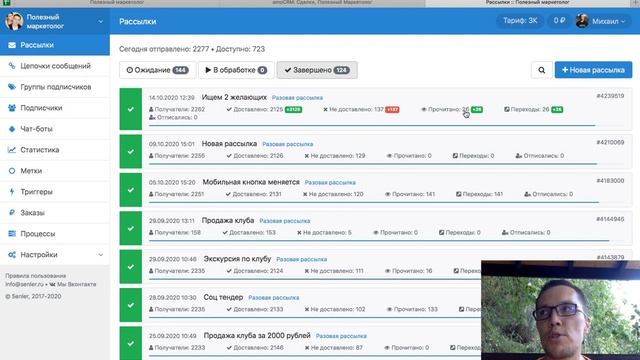Click the Процессы list icon
The image size is (640, 360).
[12, 233]
